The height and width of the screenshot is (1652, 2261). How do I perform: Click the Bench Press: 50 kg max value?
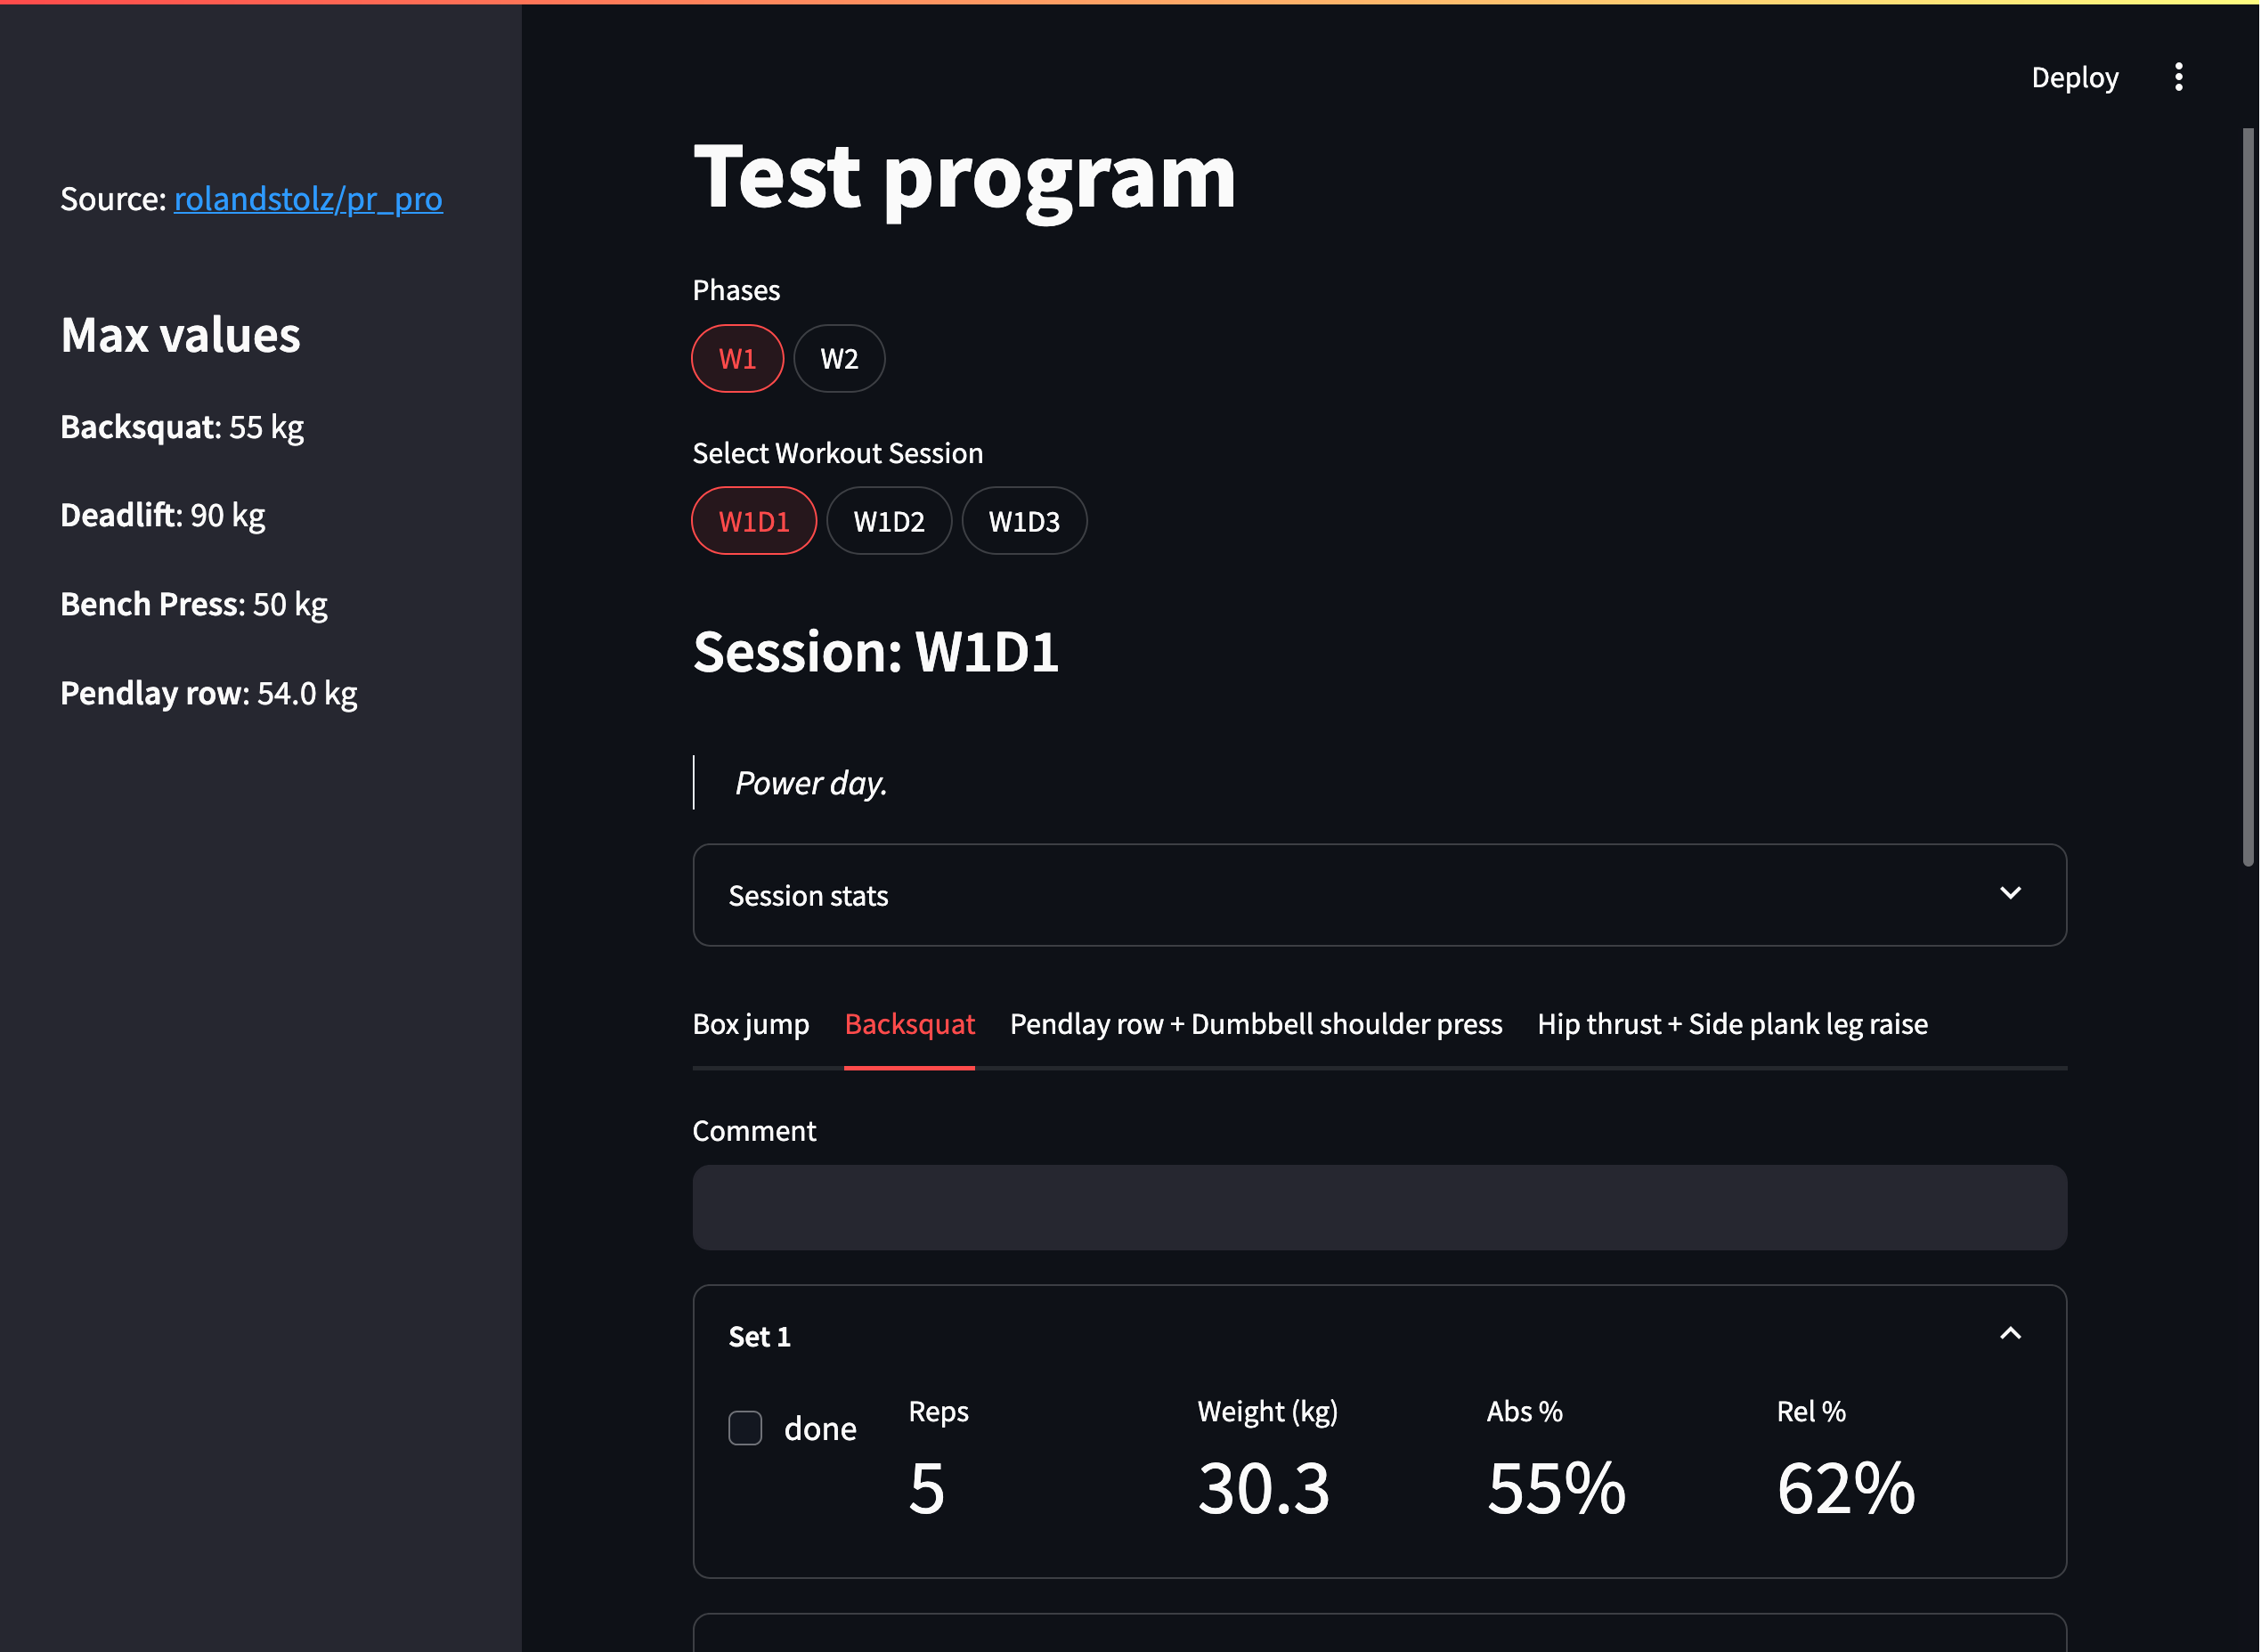point(194,604)
